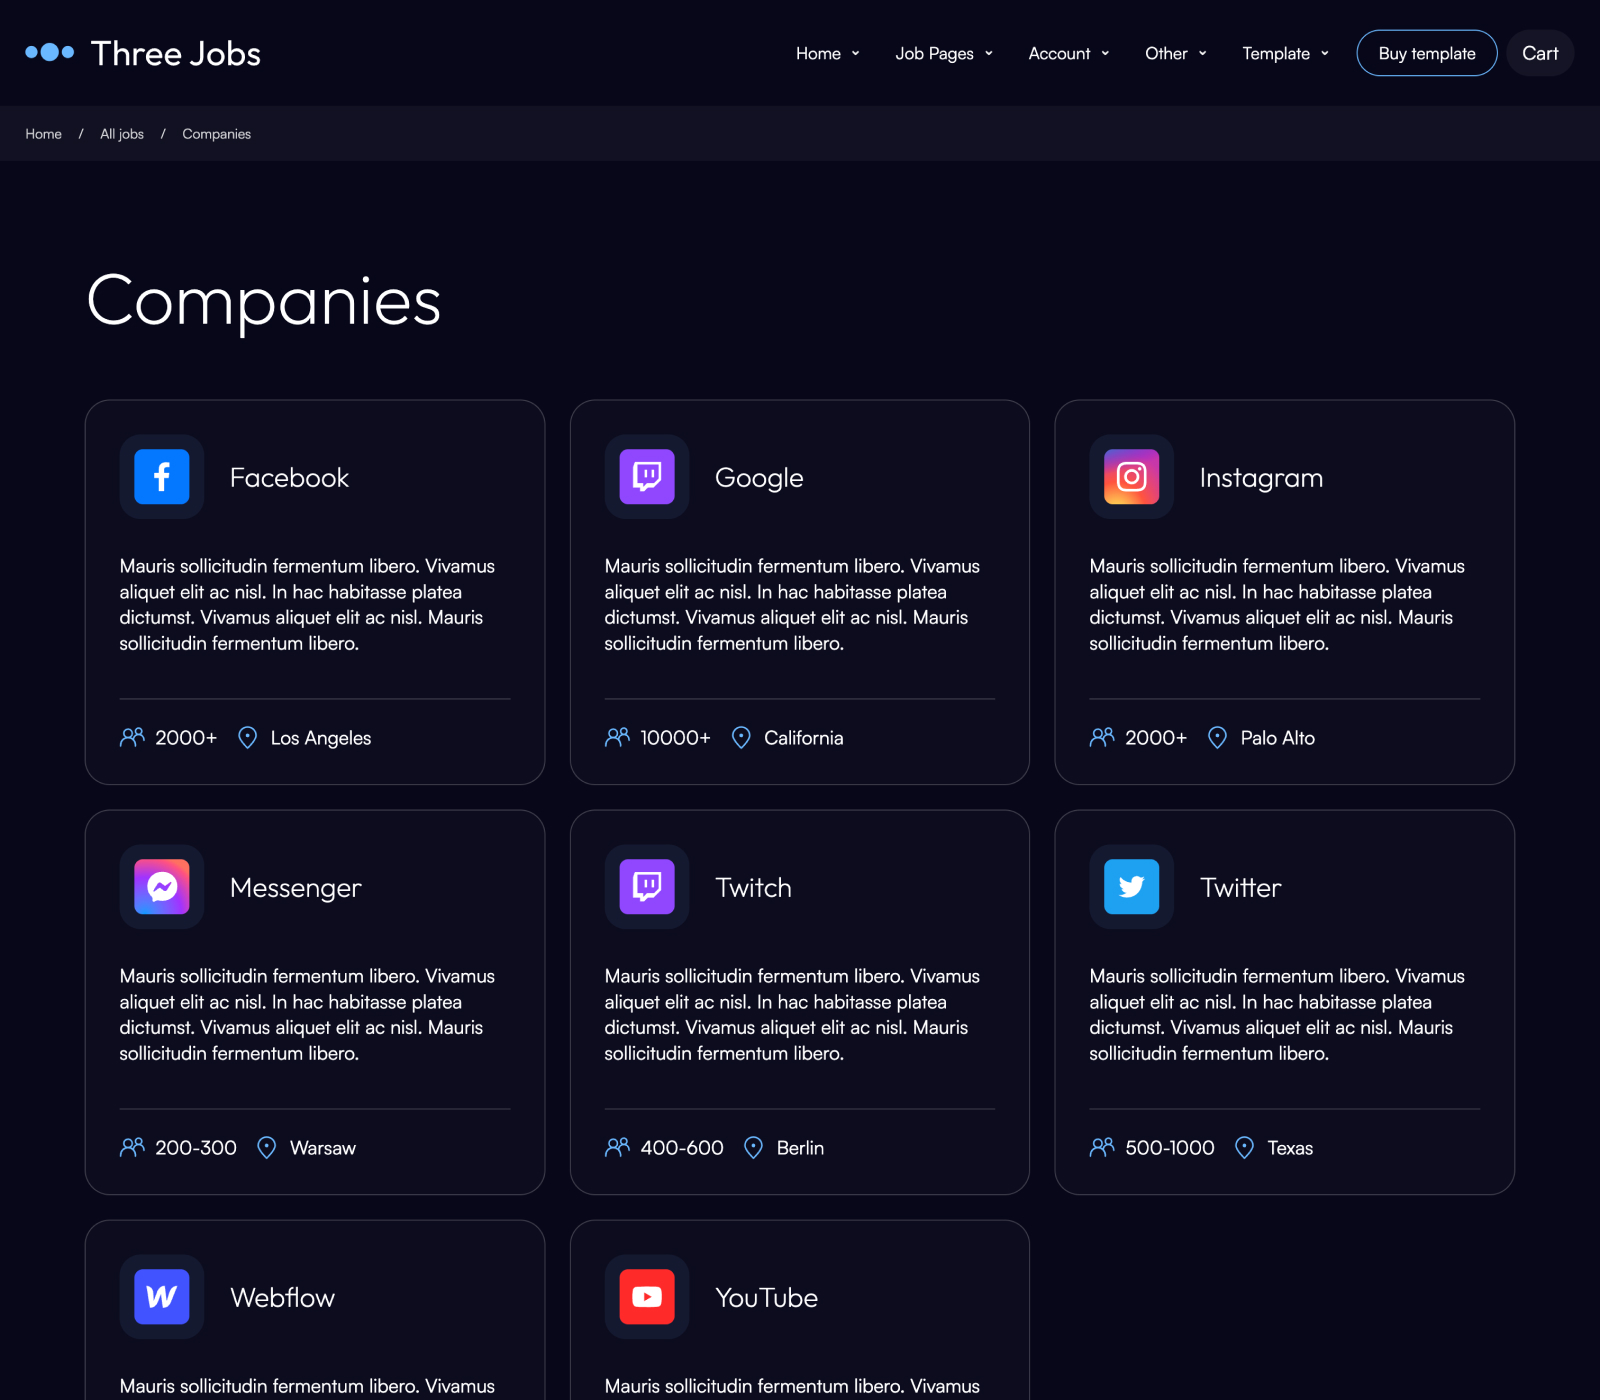The width and height of the screenshot is (1600, 1400).
Task: Click the location pin next to Berlin
Action: (754, 1147)
